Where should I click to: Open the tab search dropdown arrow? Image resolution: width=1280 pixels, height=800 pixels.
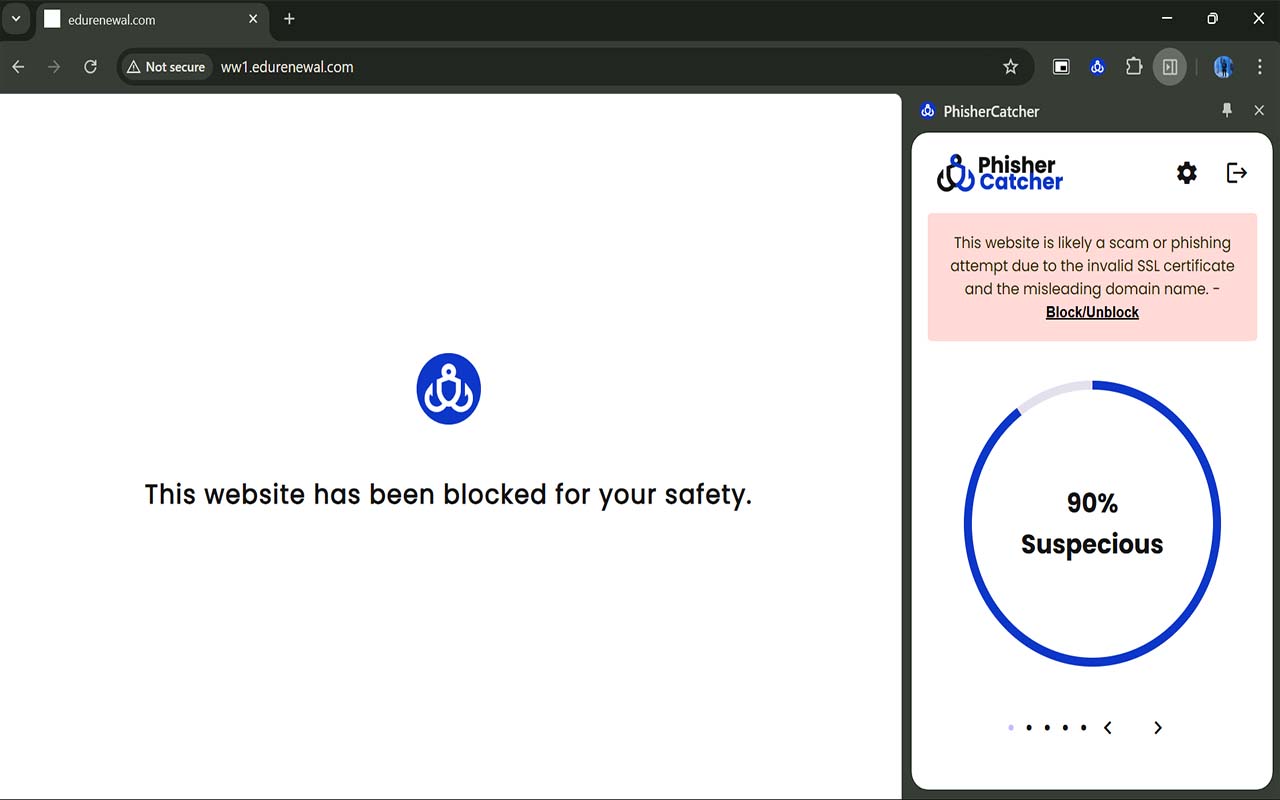pyautogui.click(x=15, y=19)
